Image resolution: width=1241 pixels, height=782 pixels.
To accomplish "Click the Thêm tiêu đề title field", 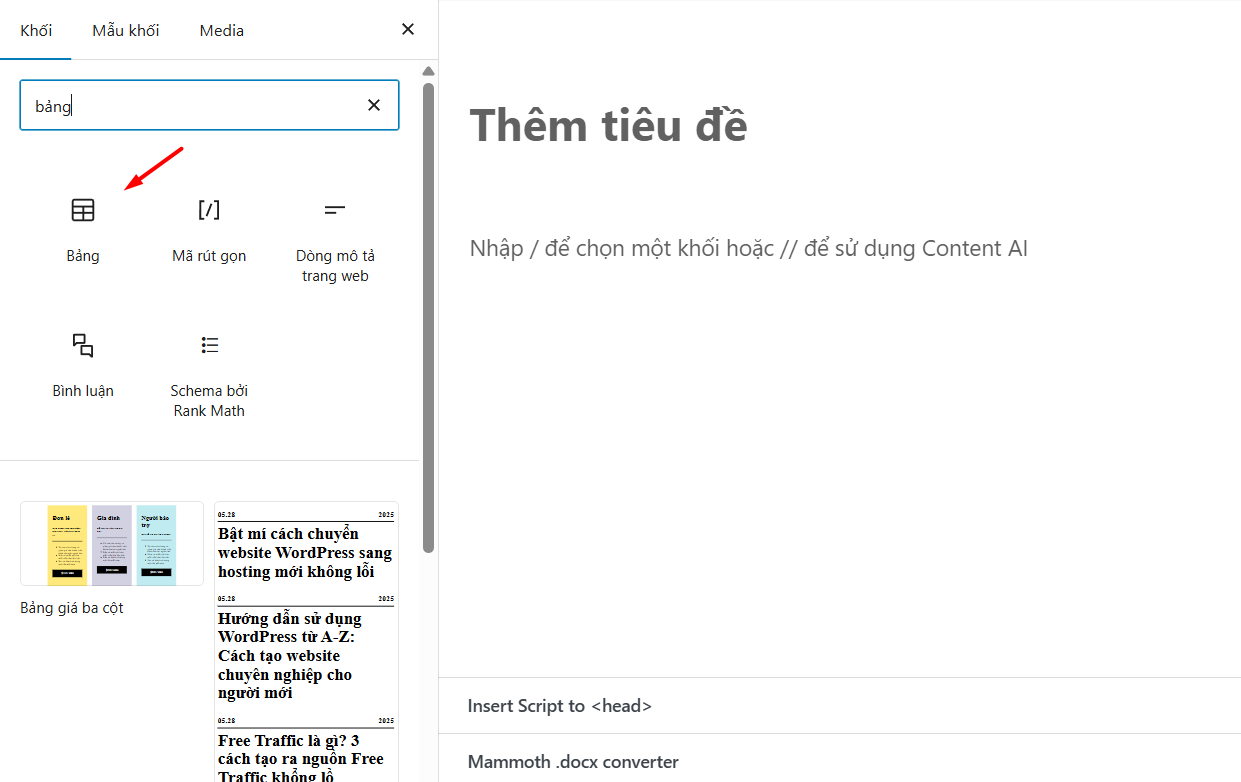I will [610, 126].
